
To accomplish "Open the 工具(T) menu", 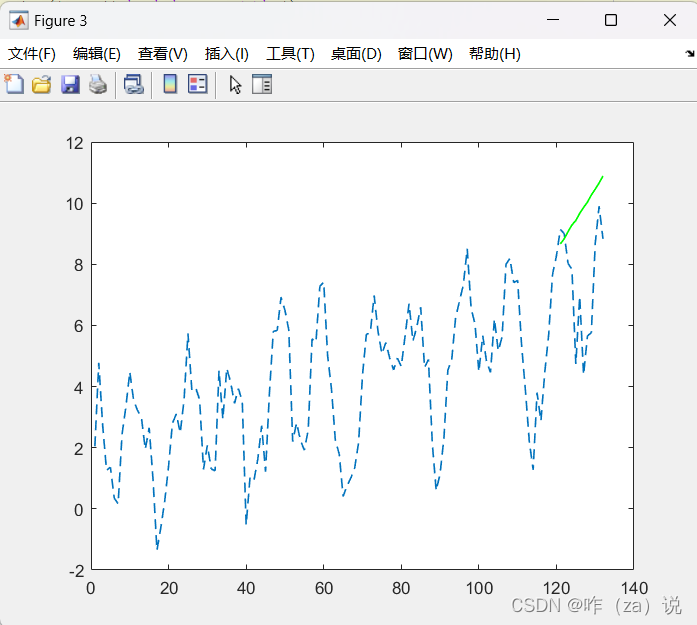I will click(x=290, y=54).
